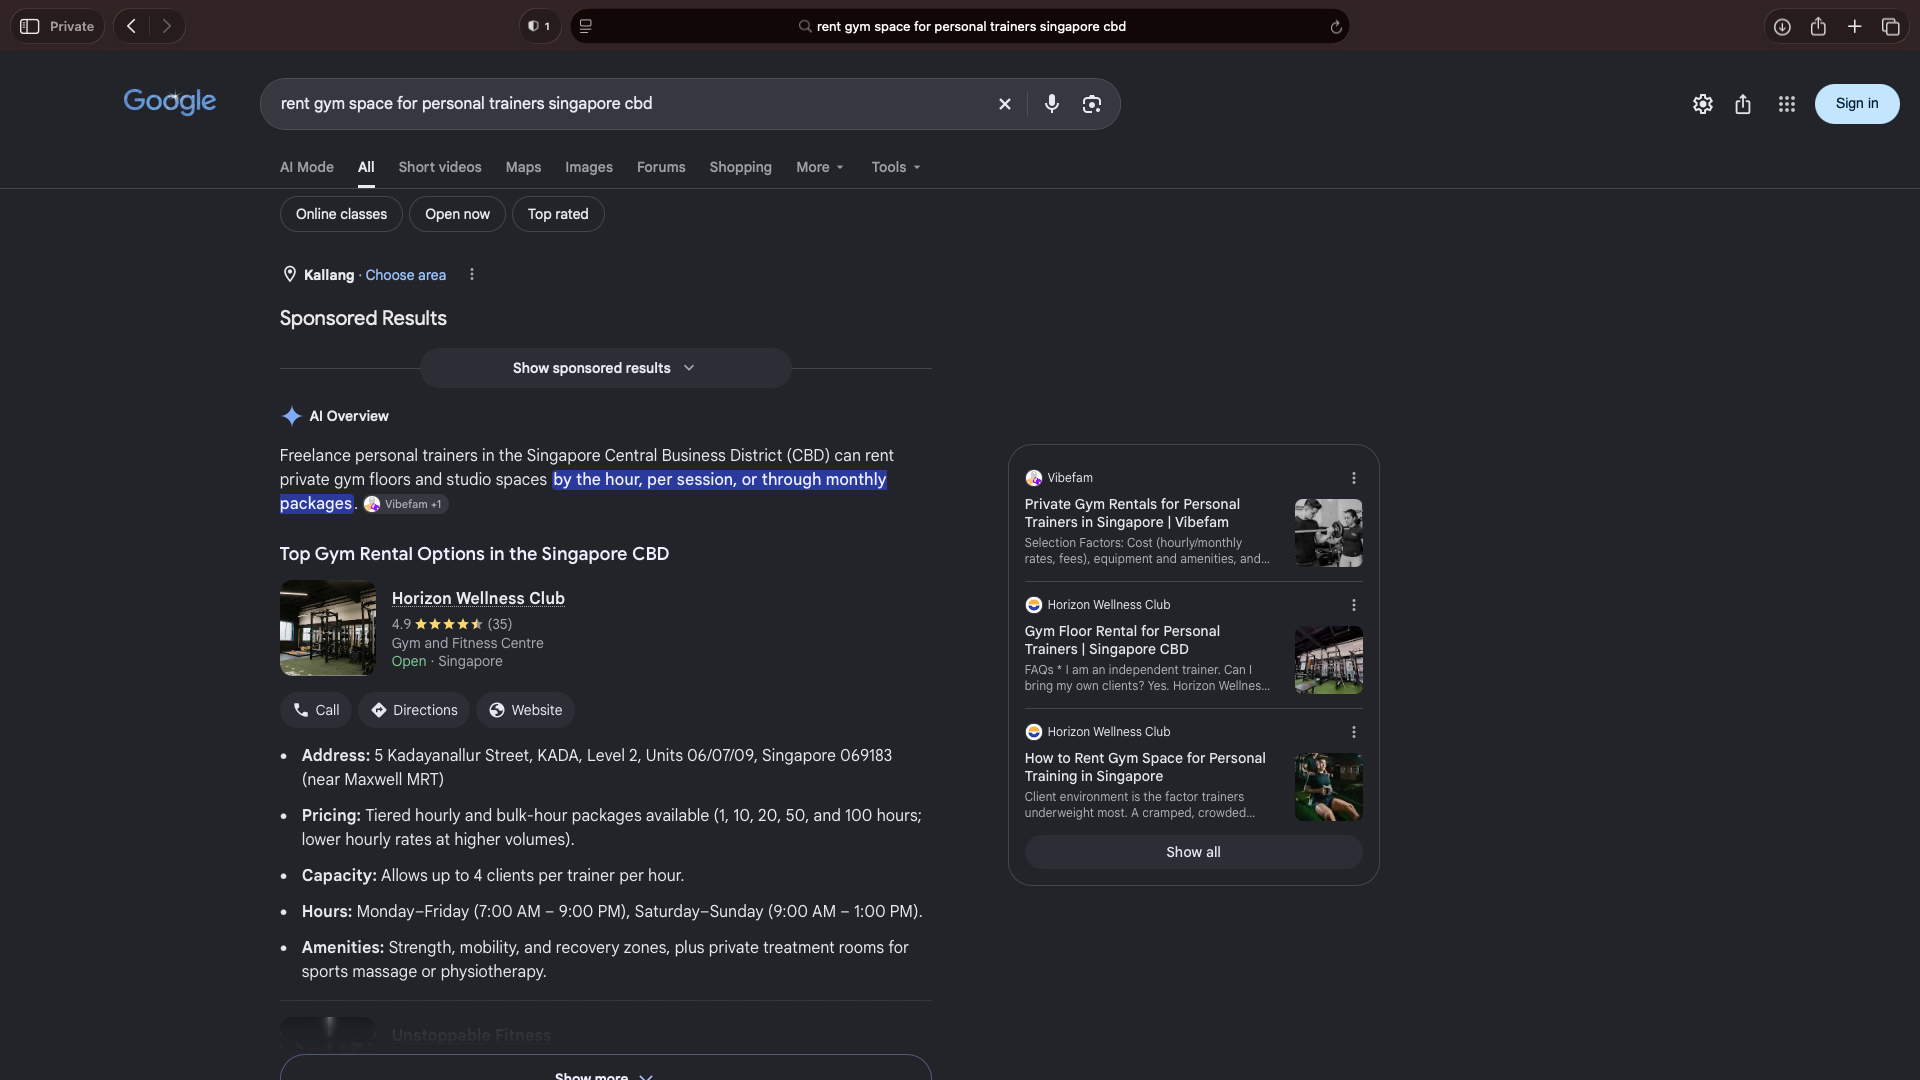Expand the Tools dropdown
This screenshot has width=1920, height=1080.
pos(896,167)
